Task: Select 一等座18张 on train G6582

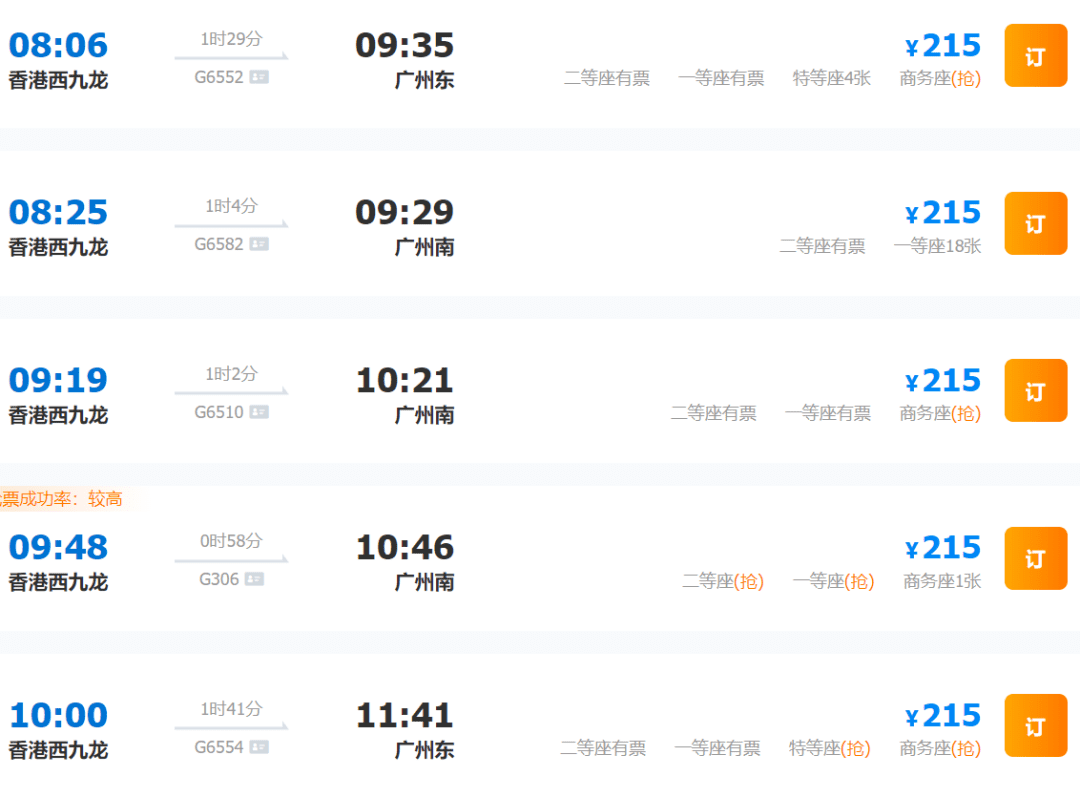Action: [937, 246]
